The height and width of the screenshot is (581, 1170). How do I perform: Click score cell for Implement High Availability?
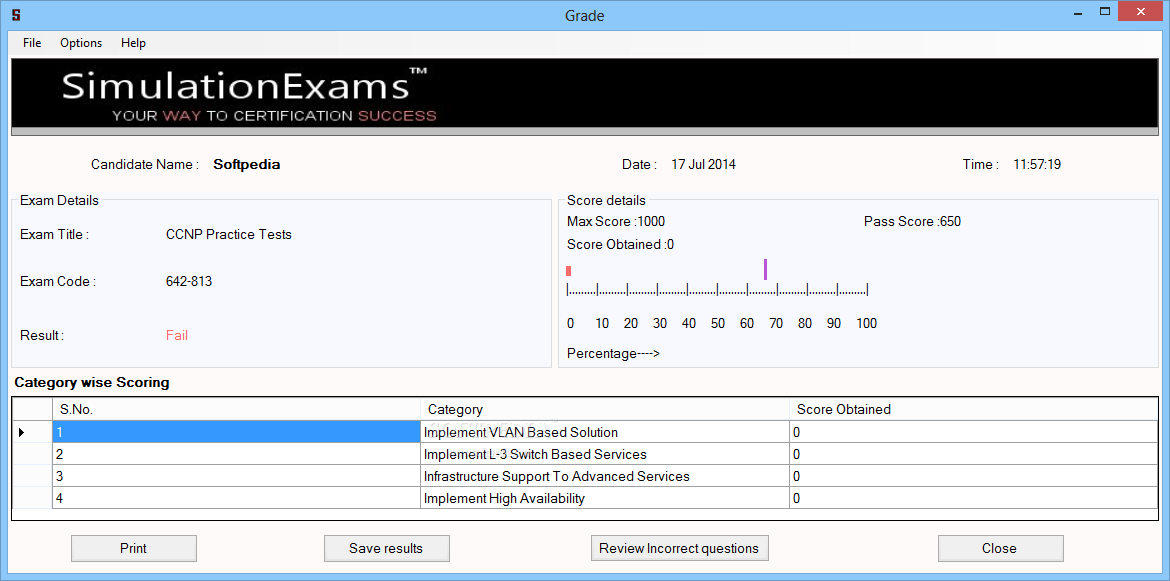[x=973, y=497]
